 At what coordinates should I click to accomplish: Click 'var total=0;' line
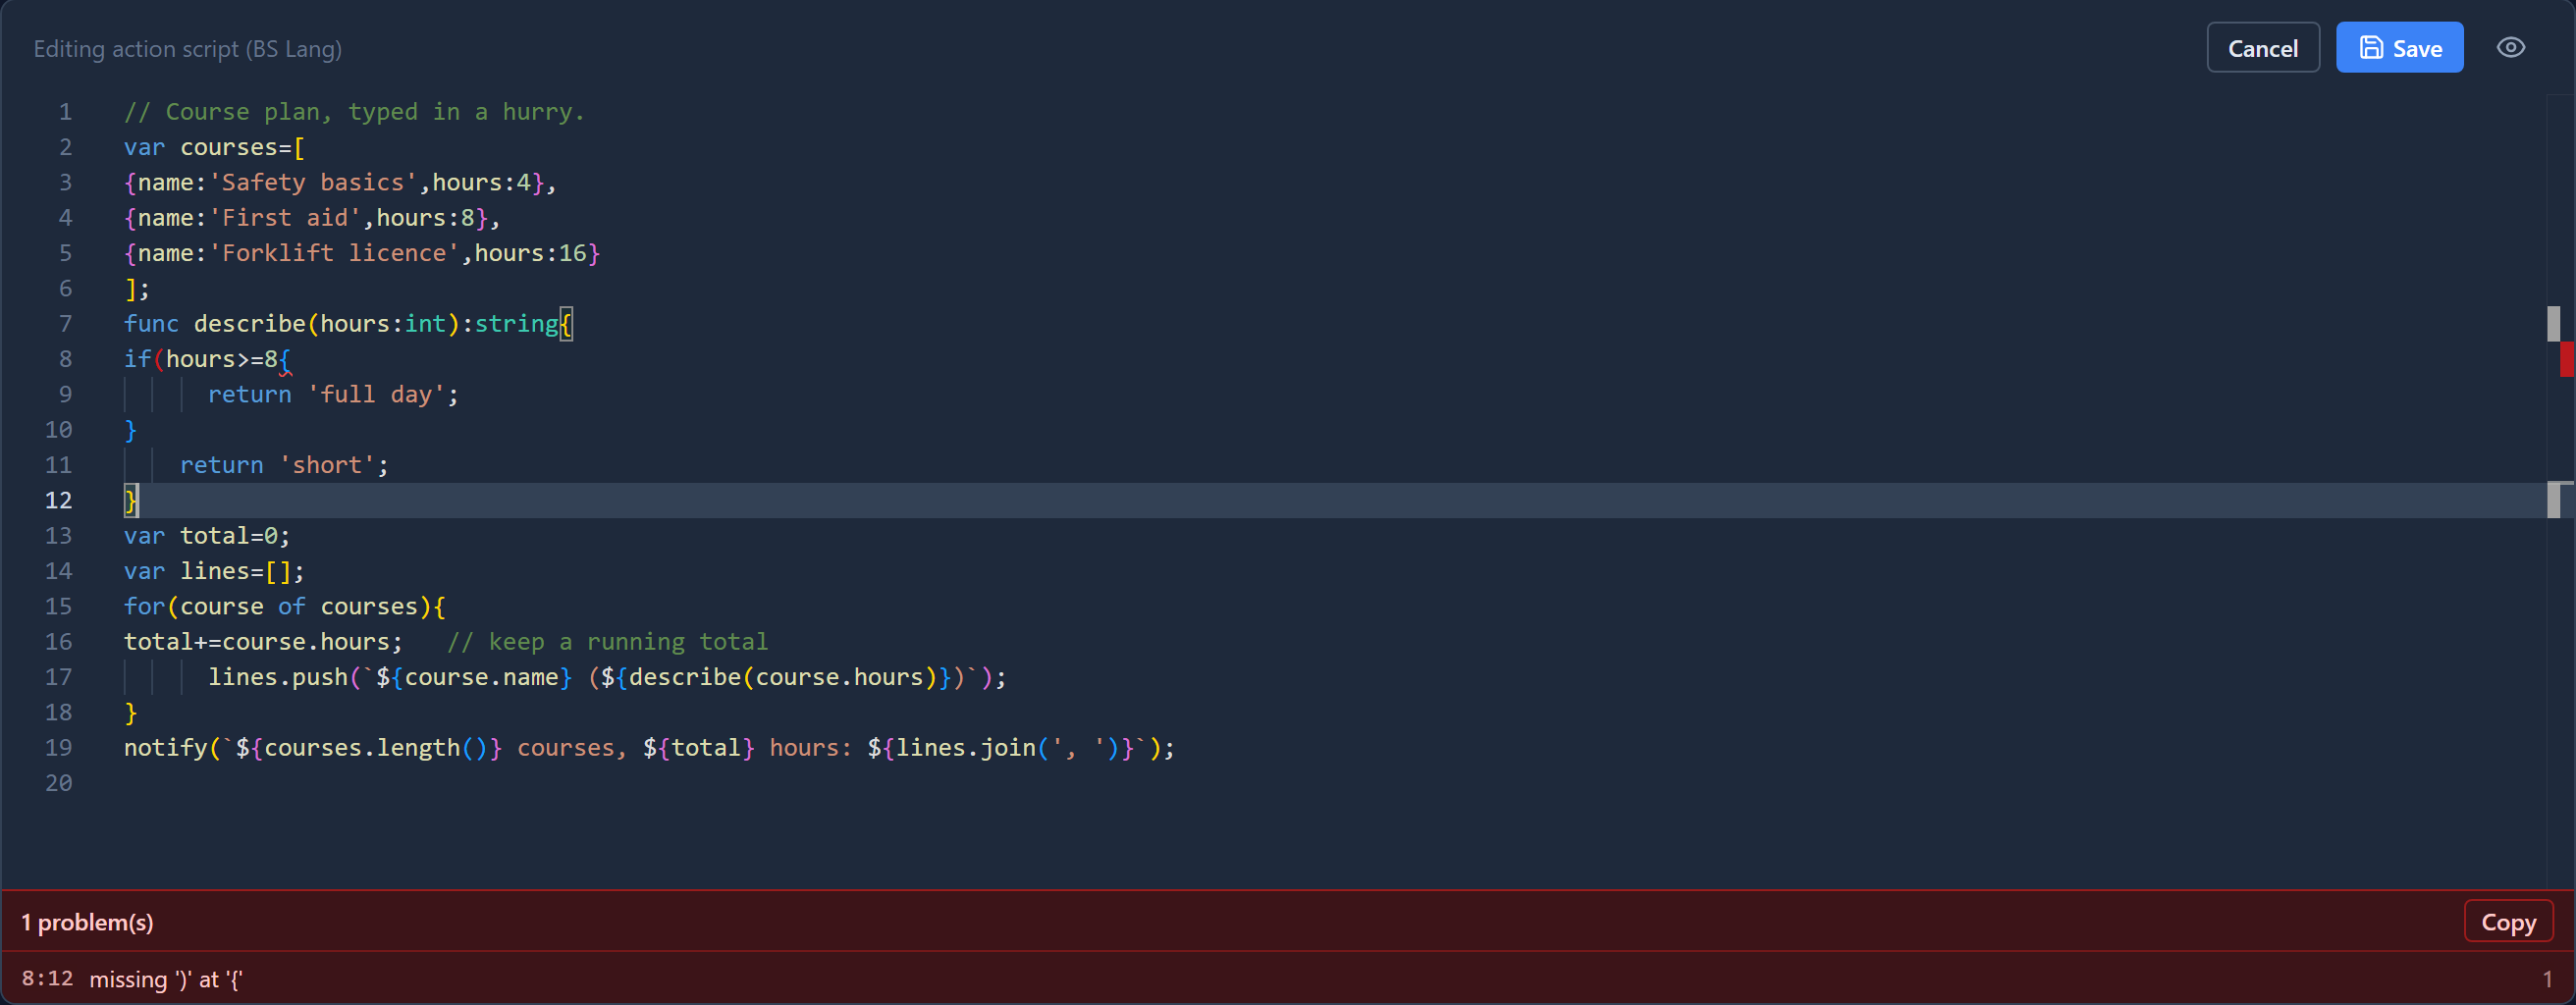coord(207,536)
